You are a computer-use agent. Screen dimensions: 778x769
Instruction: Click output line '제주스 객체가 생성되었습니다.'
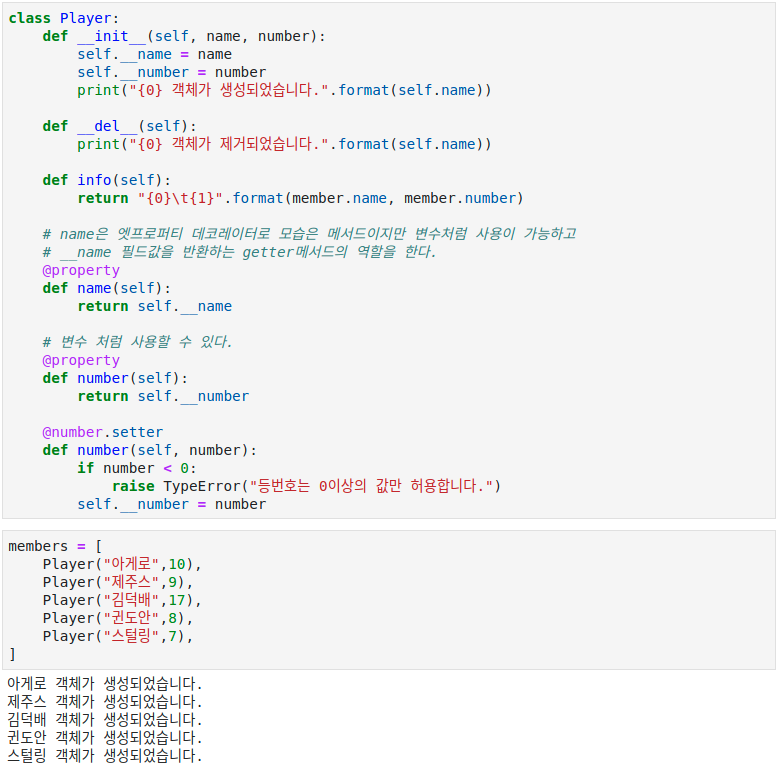tap(105, 702)
